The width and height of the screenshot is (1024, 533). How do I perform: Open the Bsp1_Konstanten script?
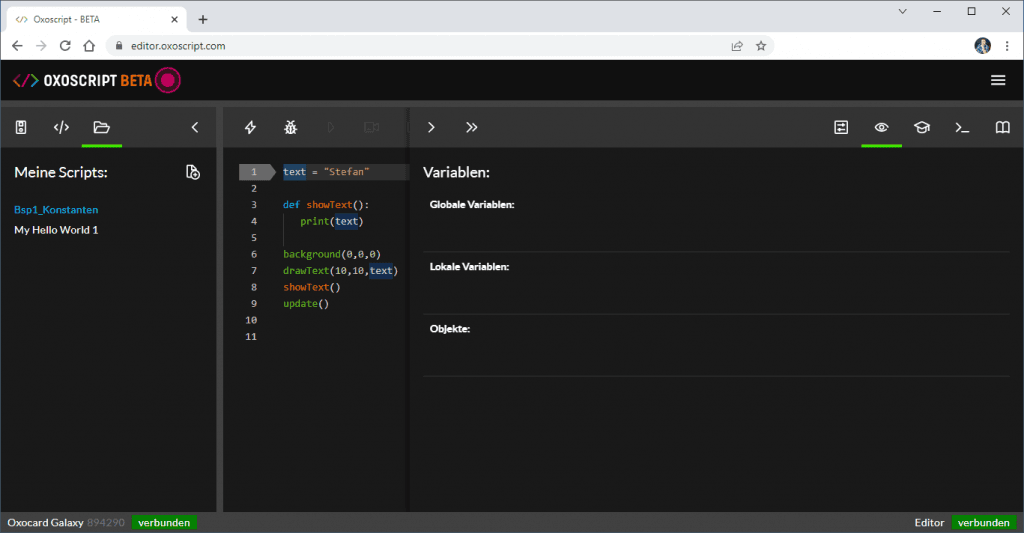pyautogui.click(x=56, y=210)
